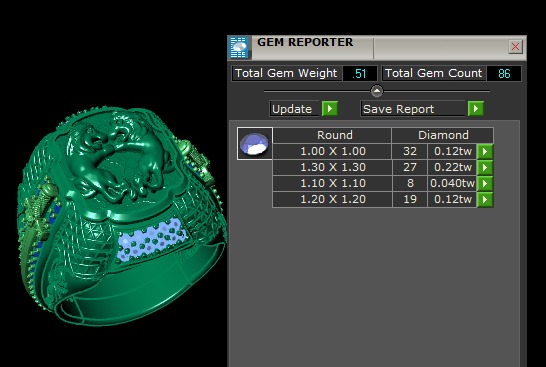Viewport: 546px width, 367px height.
Task: Click the Diamond column header
Action: (443, 135)
